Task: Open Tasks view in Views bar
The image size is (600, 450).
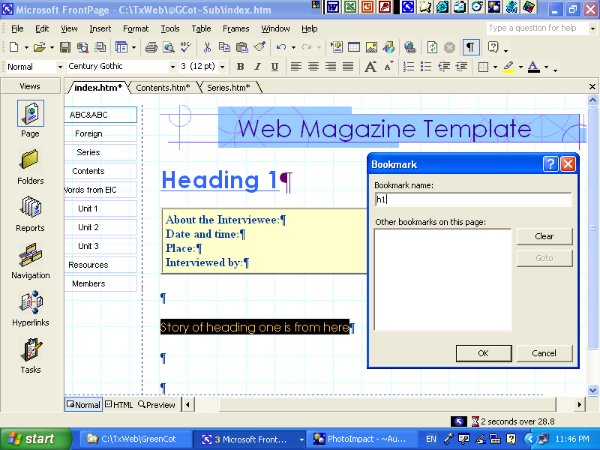Action: pyautogui.click(x=31, y=356)
